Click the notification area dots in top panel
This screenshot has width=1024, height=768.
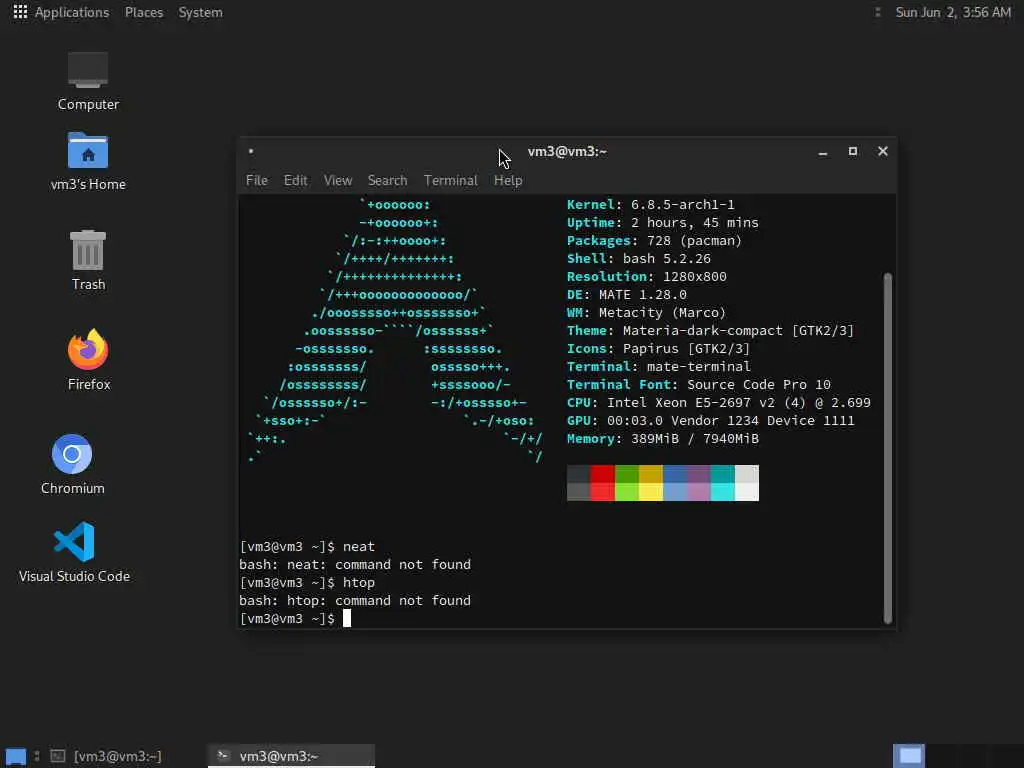tap(878, 12)
